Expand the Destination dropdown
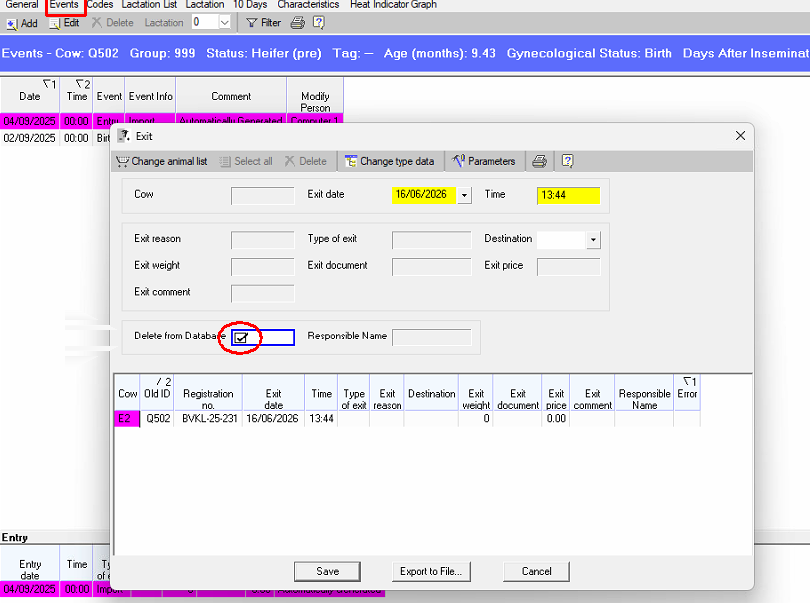The height and width of the screenshot is (603, 810). pyautogui.click(x=593, y=240)
